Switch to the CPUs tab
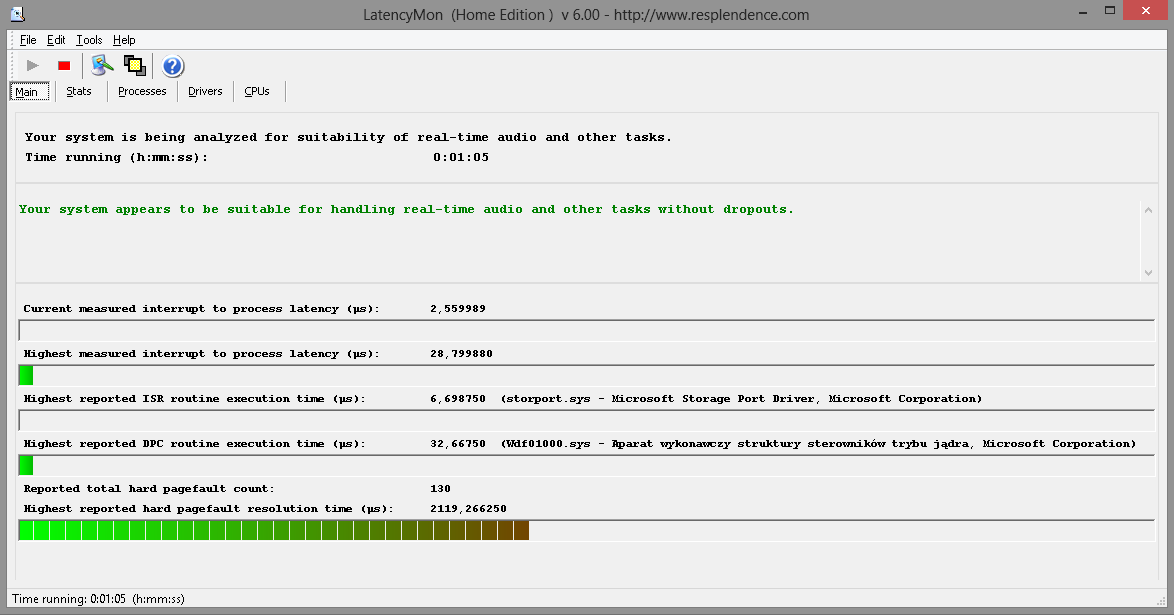1174x615 pixels. click(x=257, y=91)
